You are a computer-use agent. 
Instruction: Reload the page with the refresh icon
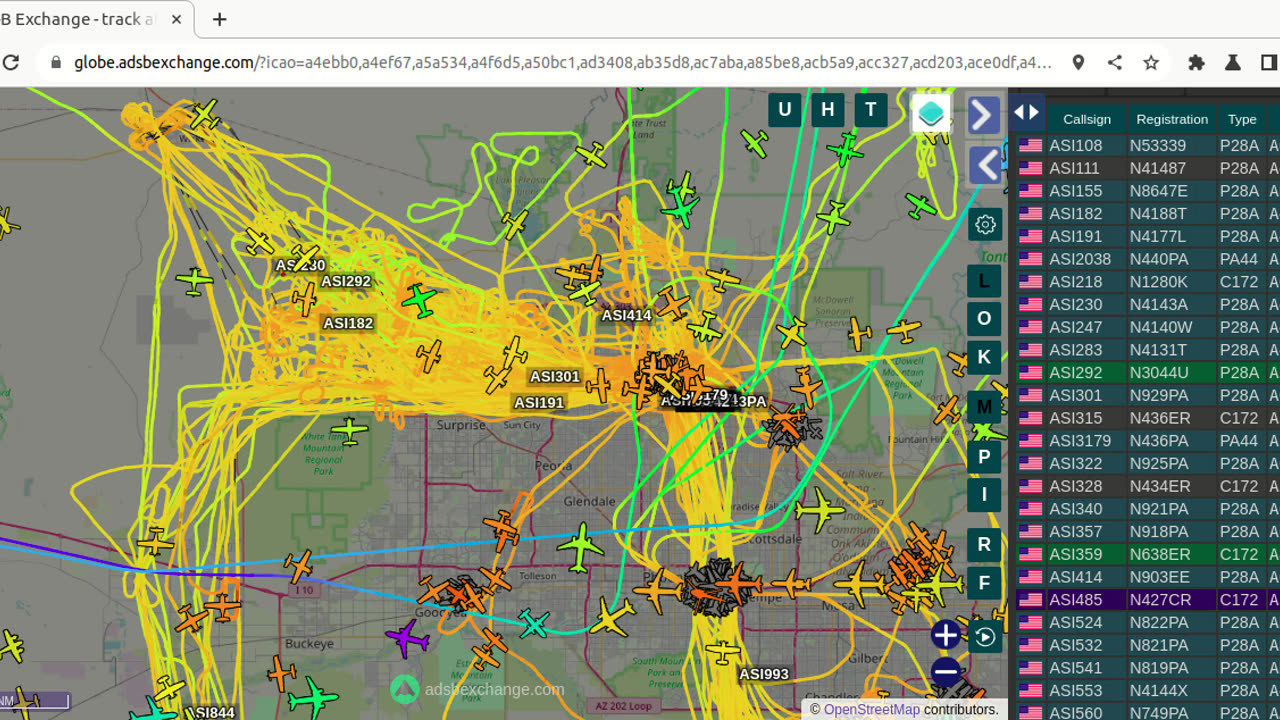11,62
